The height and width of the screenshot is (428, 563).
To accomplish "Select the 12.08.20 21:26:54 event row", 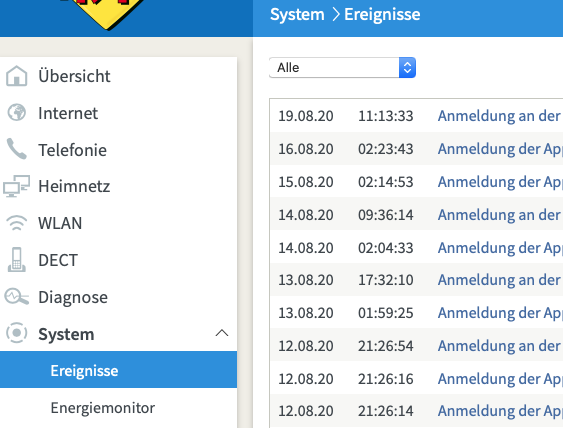I will coord(417,346).
